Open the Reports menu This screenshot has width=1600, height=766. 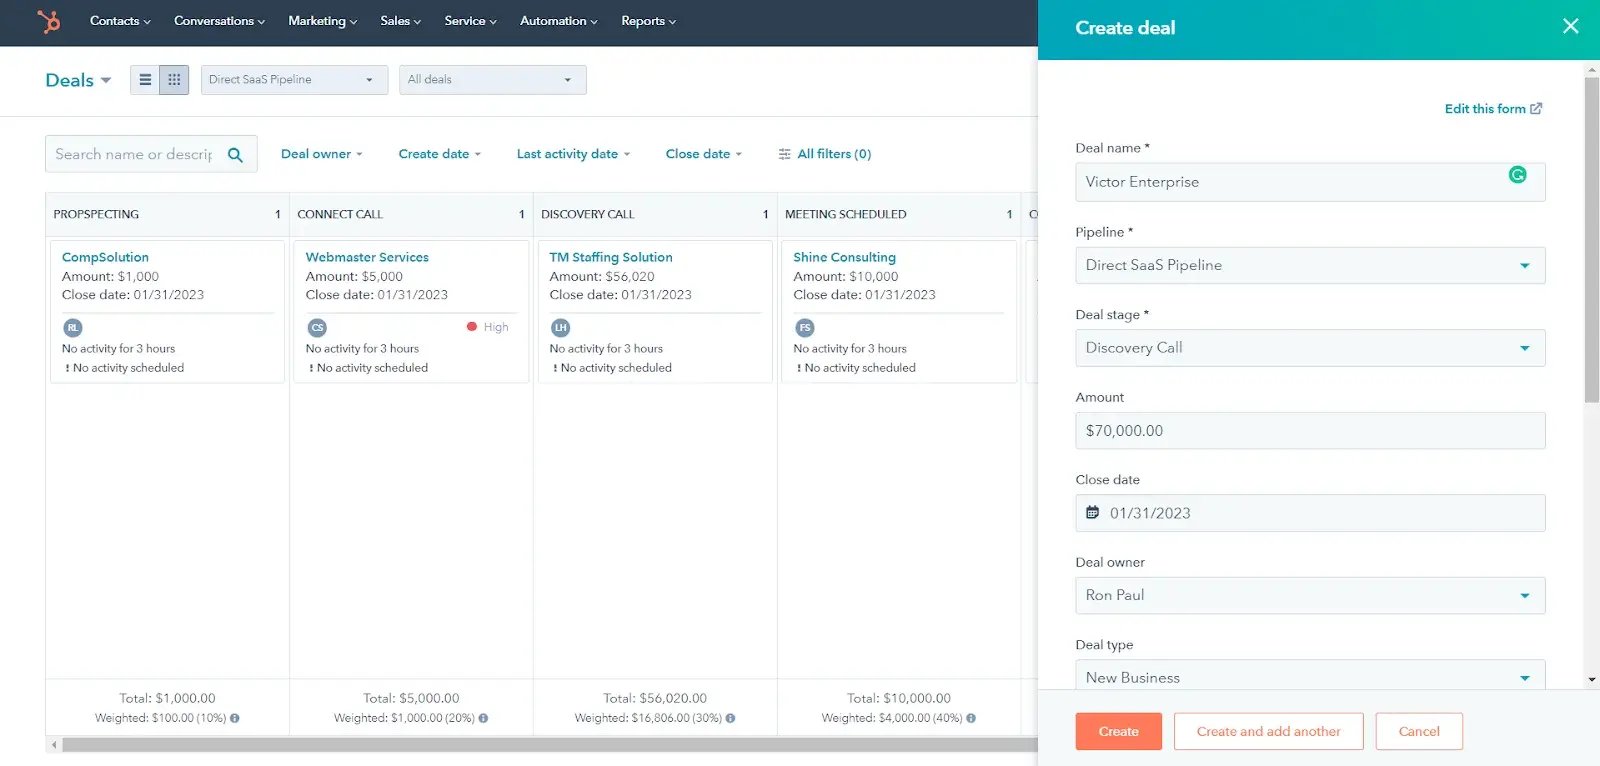(x=648, y=21)
